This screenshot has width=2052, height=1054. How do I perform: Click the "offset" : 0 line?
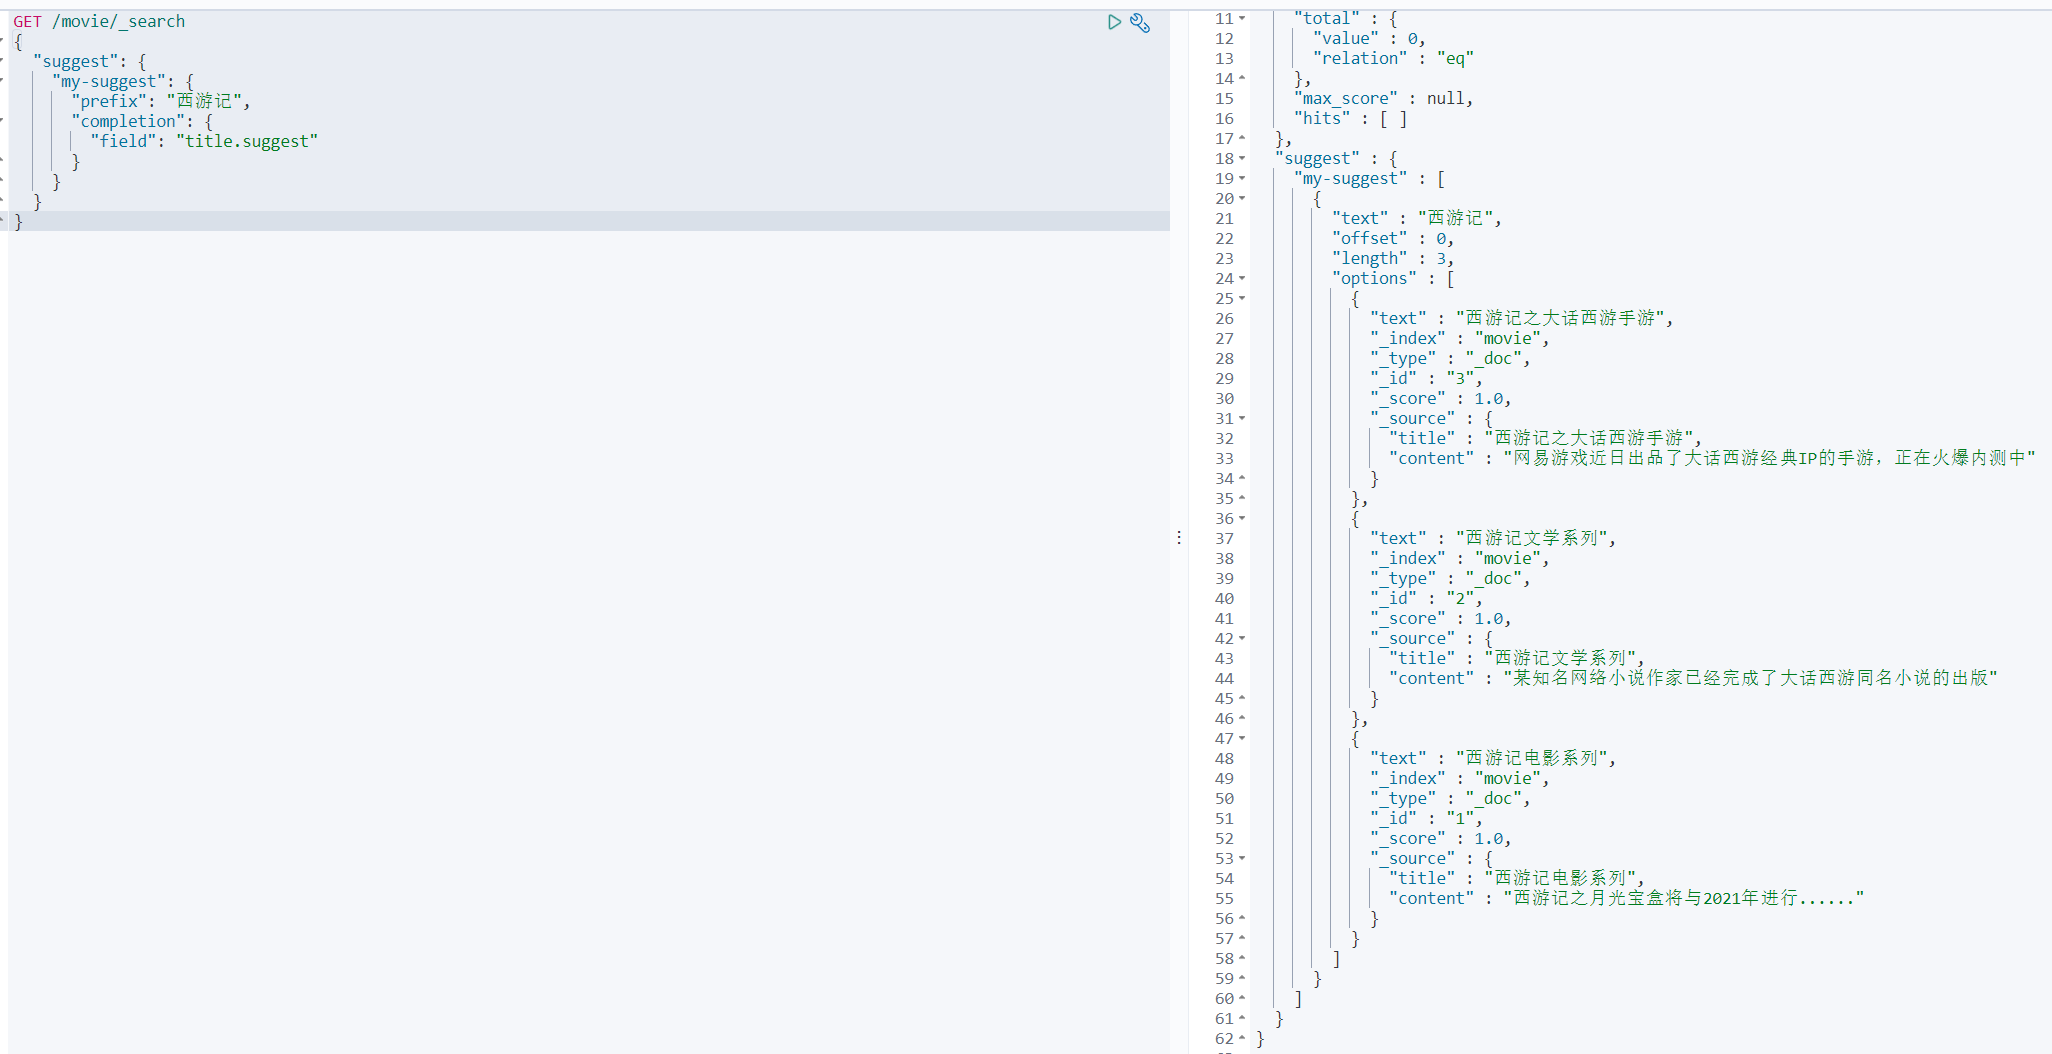[1393, 238]
